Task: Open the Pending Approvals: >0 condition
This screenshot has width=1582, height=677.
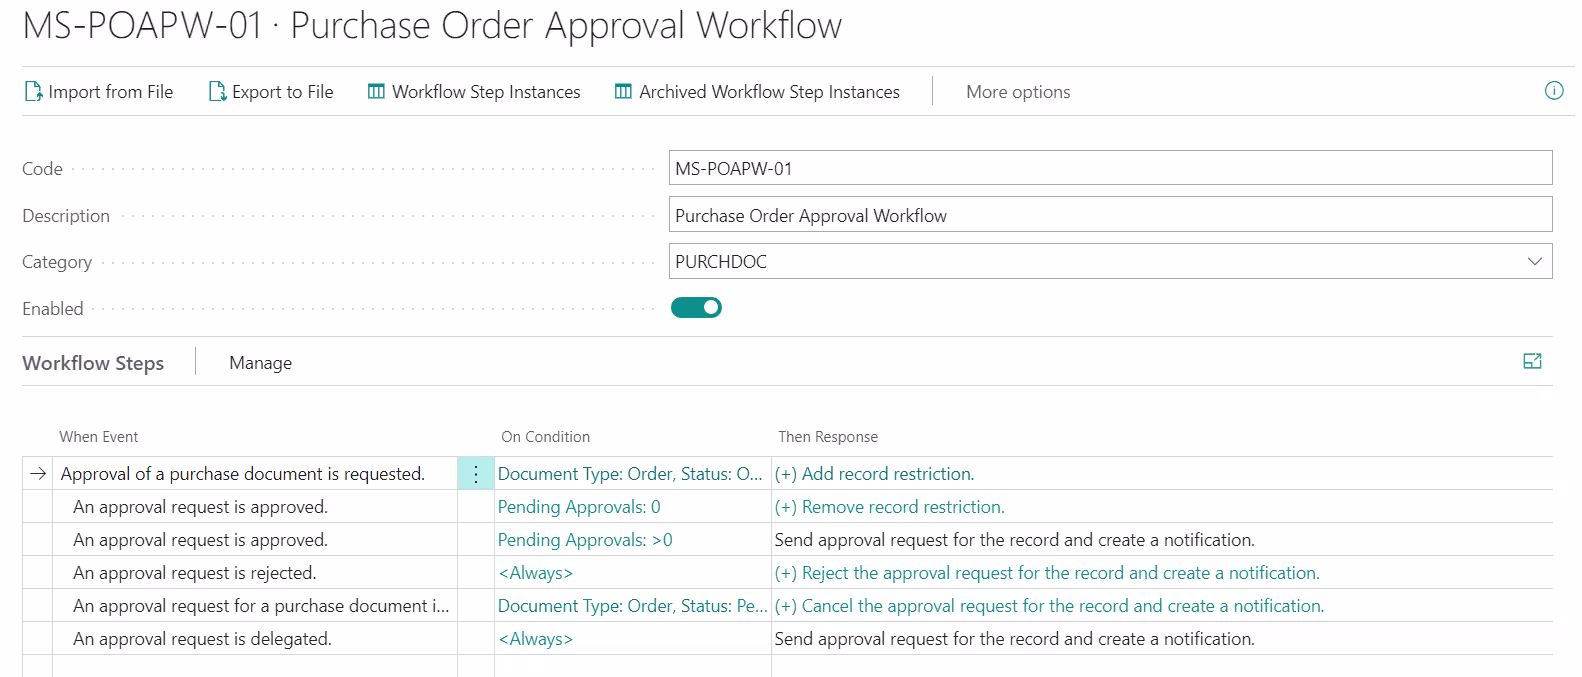Action: (x=585, y=540)
